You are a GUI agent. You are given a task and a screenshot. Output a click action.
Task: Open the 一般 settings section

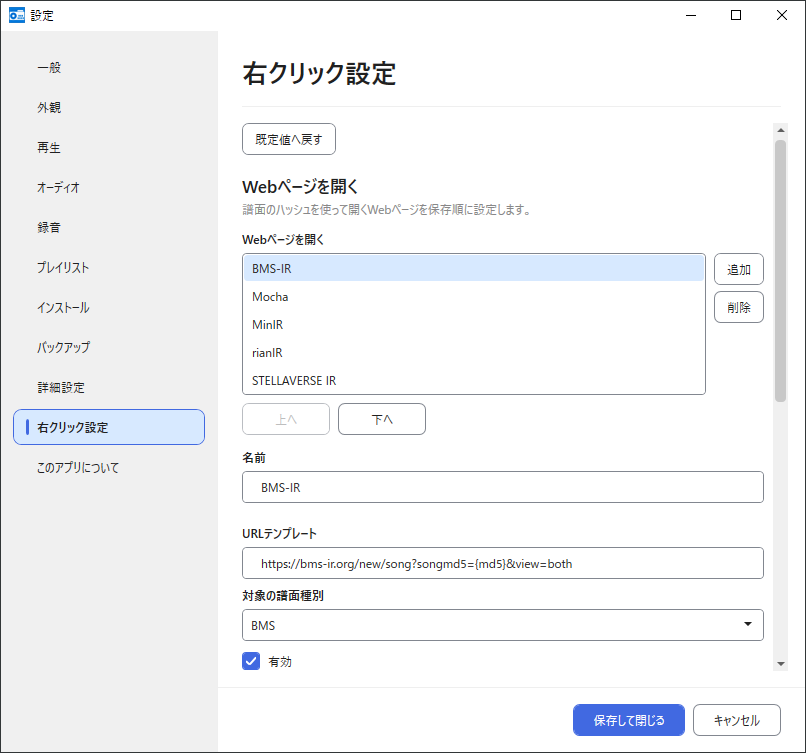coord(108,67)
